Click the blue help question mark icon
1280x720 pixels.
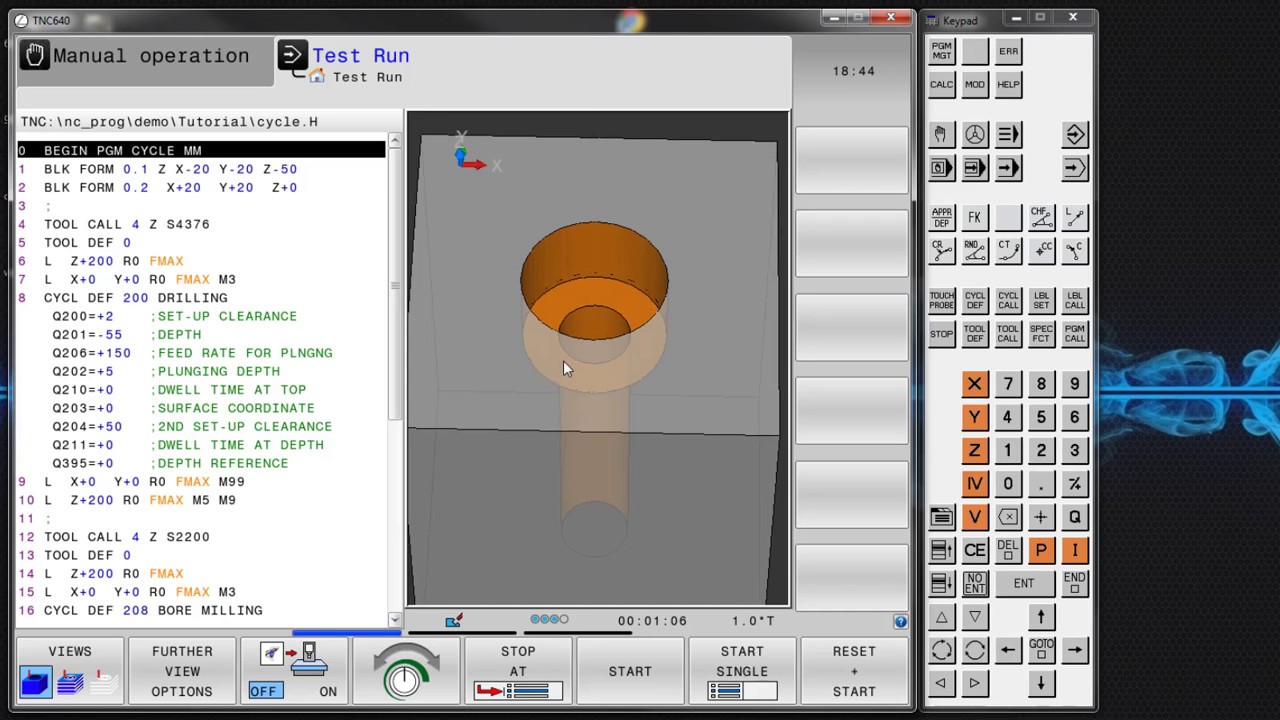(900, 622)
